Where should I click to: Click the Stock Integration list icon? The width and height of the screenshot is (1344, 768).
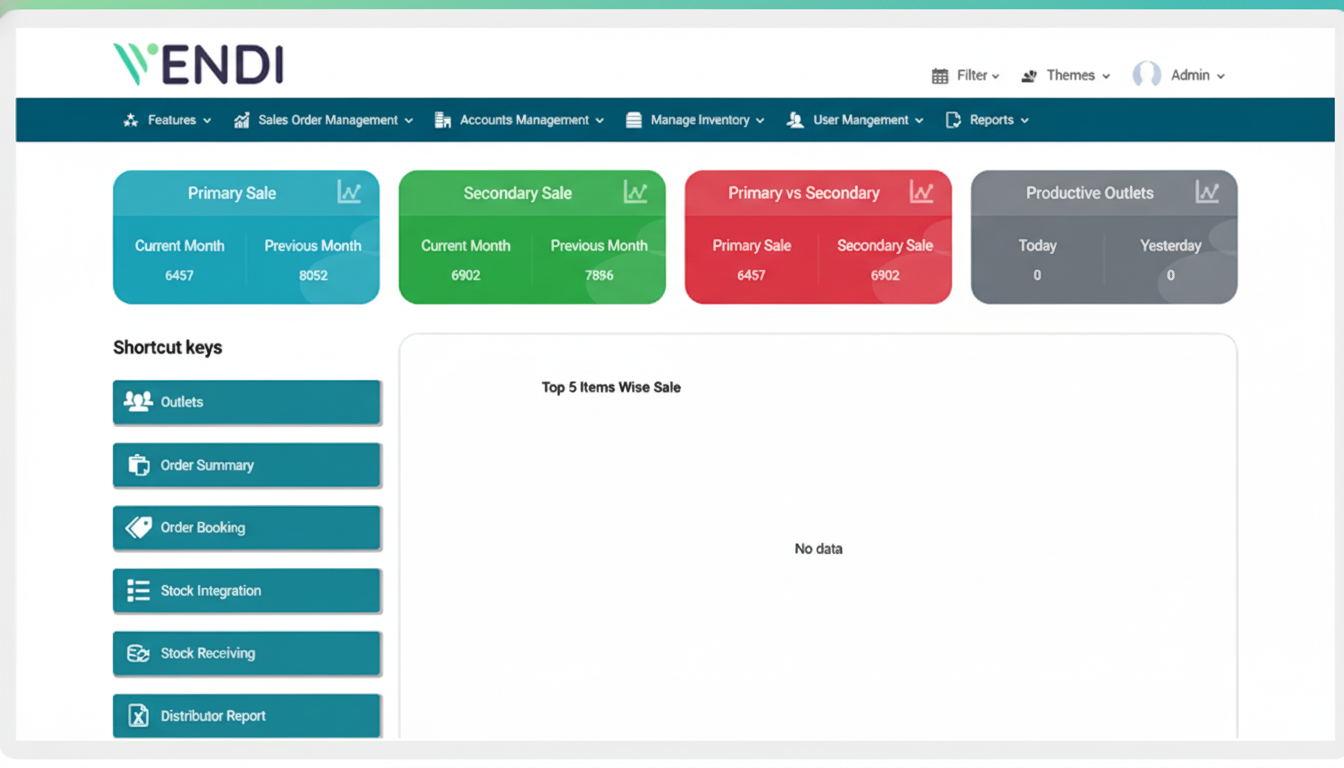(137, 591)
